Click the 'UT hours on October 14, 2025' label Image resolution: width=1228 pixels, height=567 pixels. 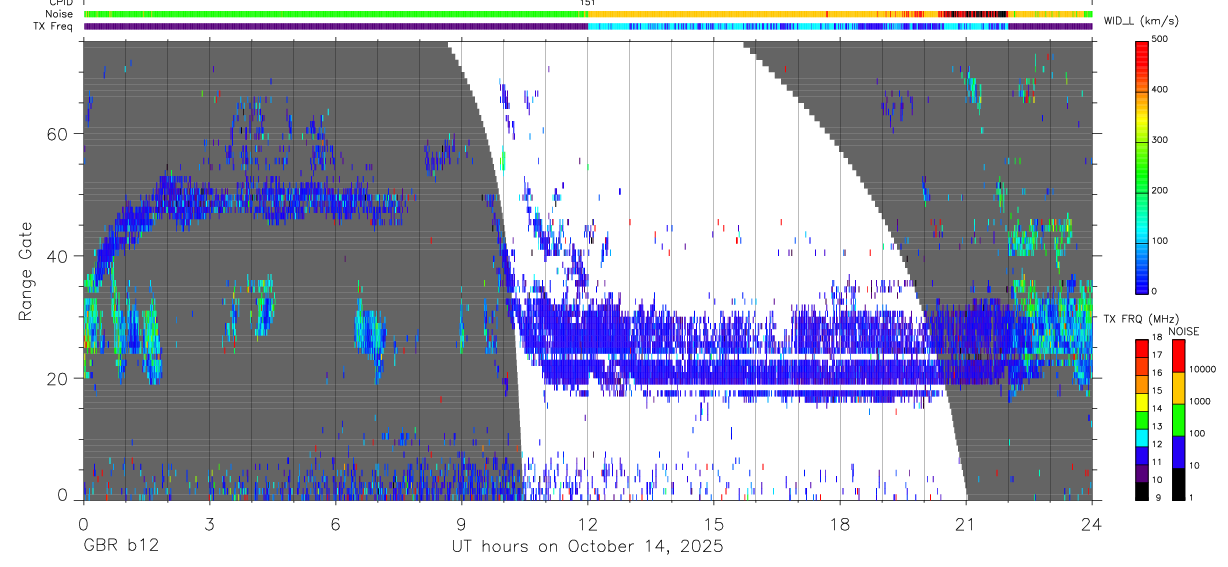pyautogui.click(x=587, y=546)
